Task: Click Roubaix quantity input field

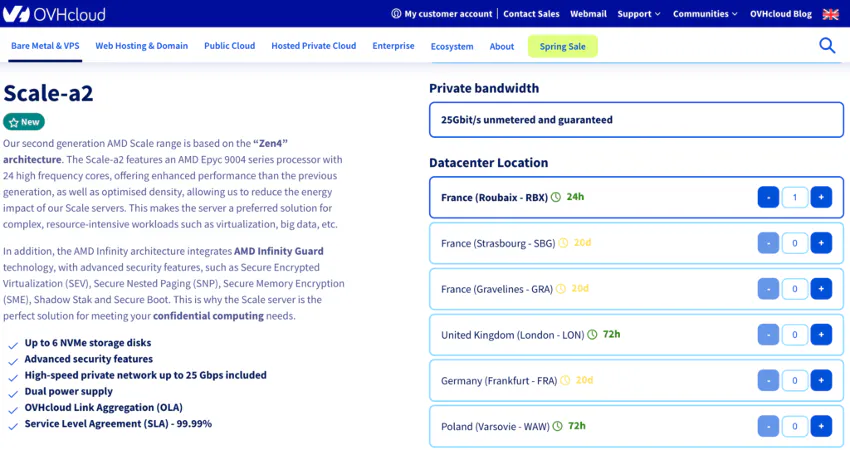Action: (795, 197)
